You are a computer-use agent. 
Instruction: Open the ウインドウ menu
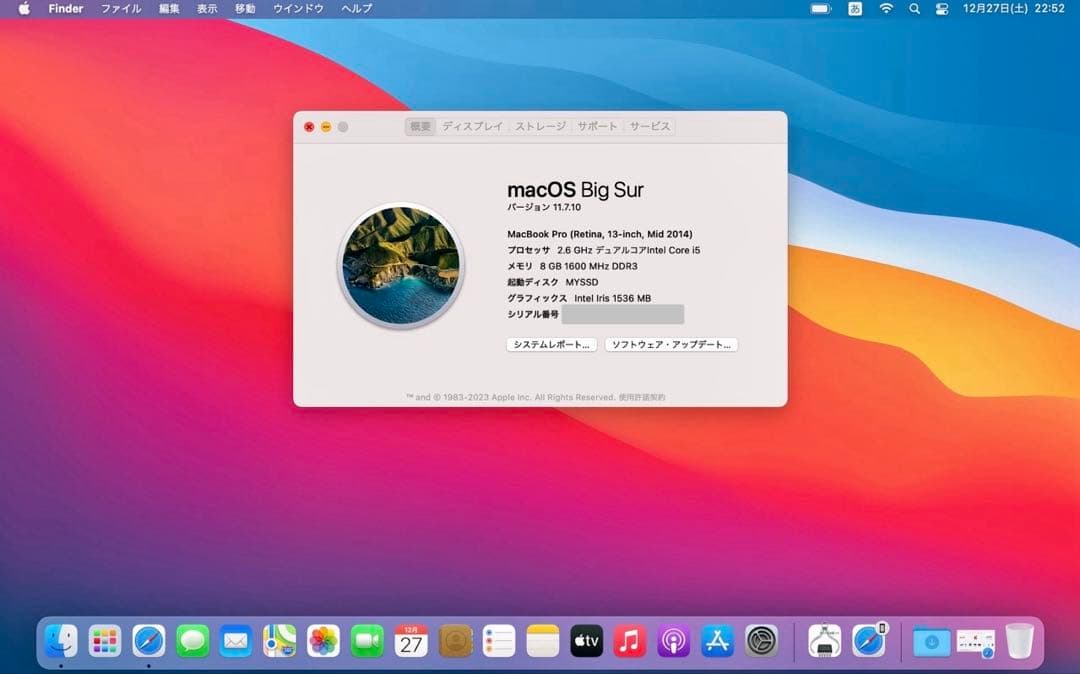[x=296, y=8]
